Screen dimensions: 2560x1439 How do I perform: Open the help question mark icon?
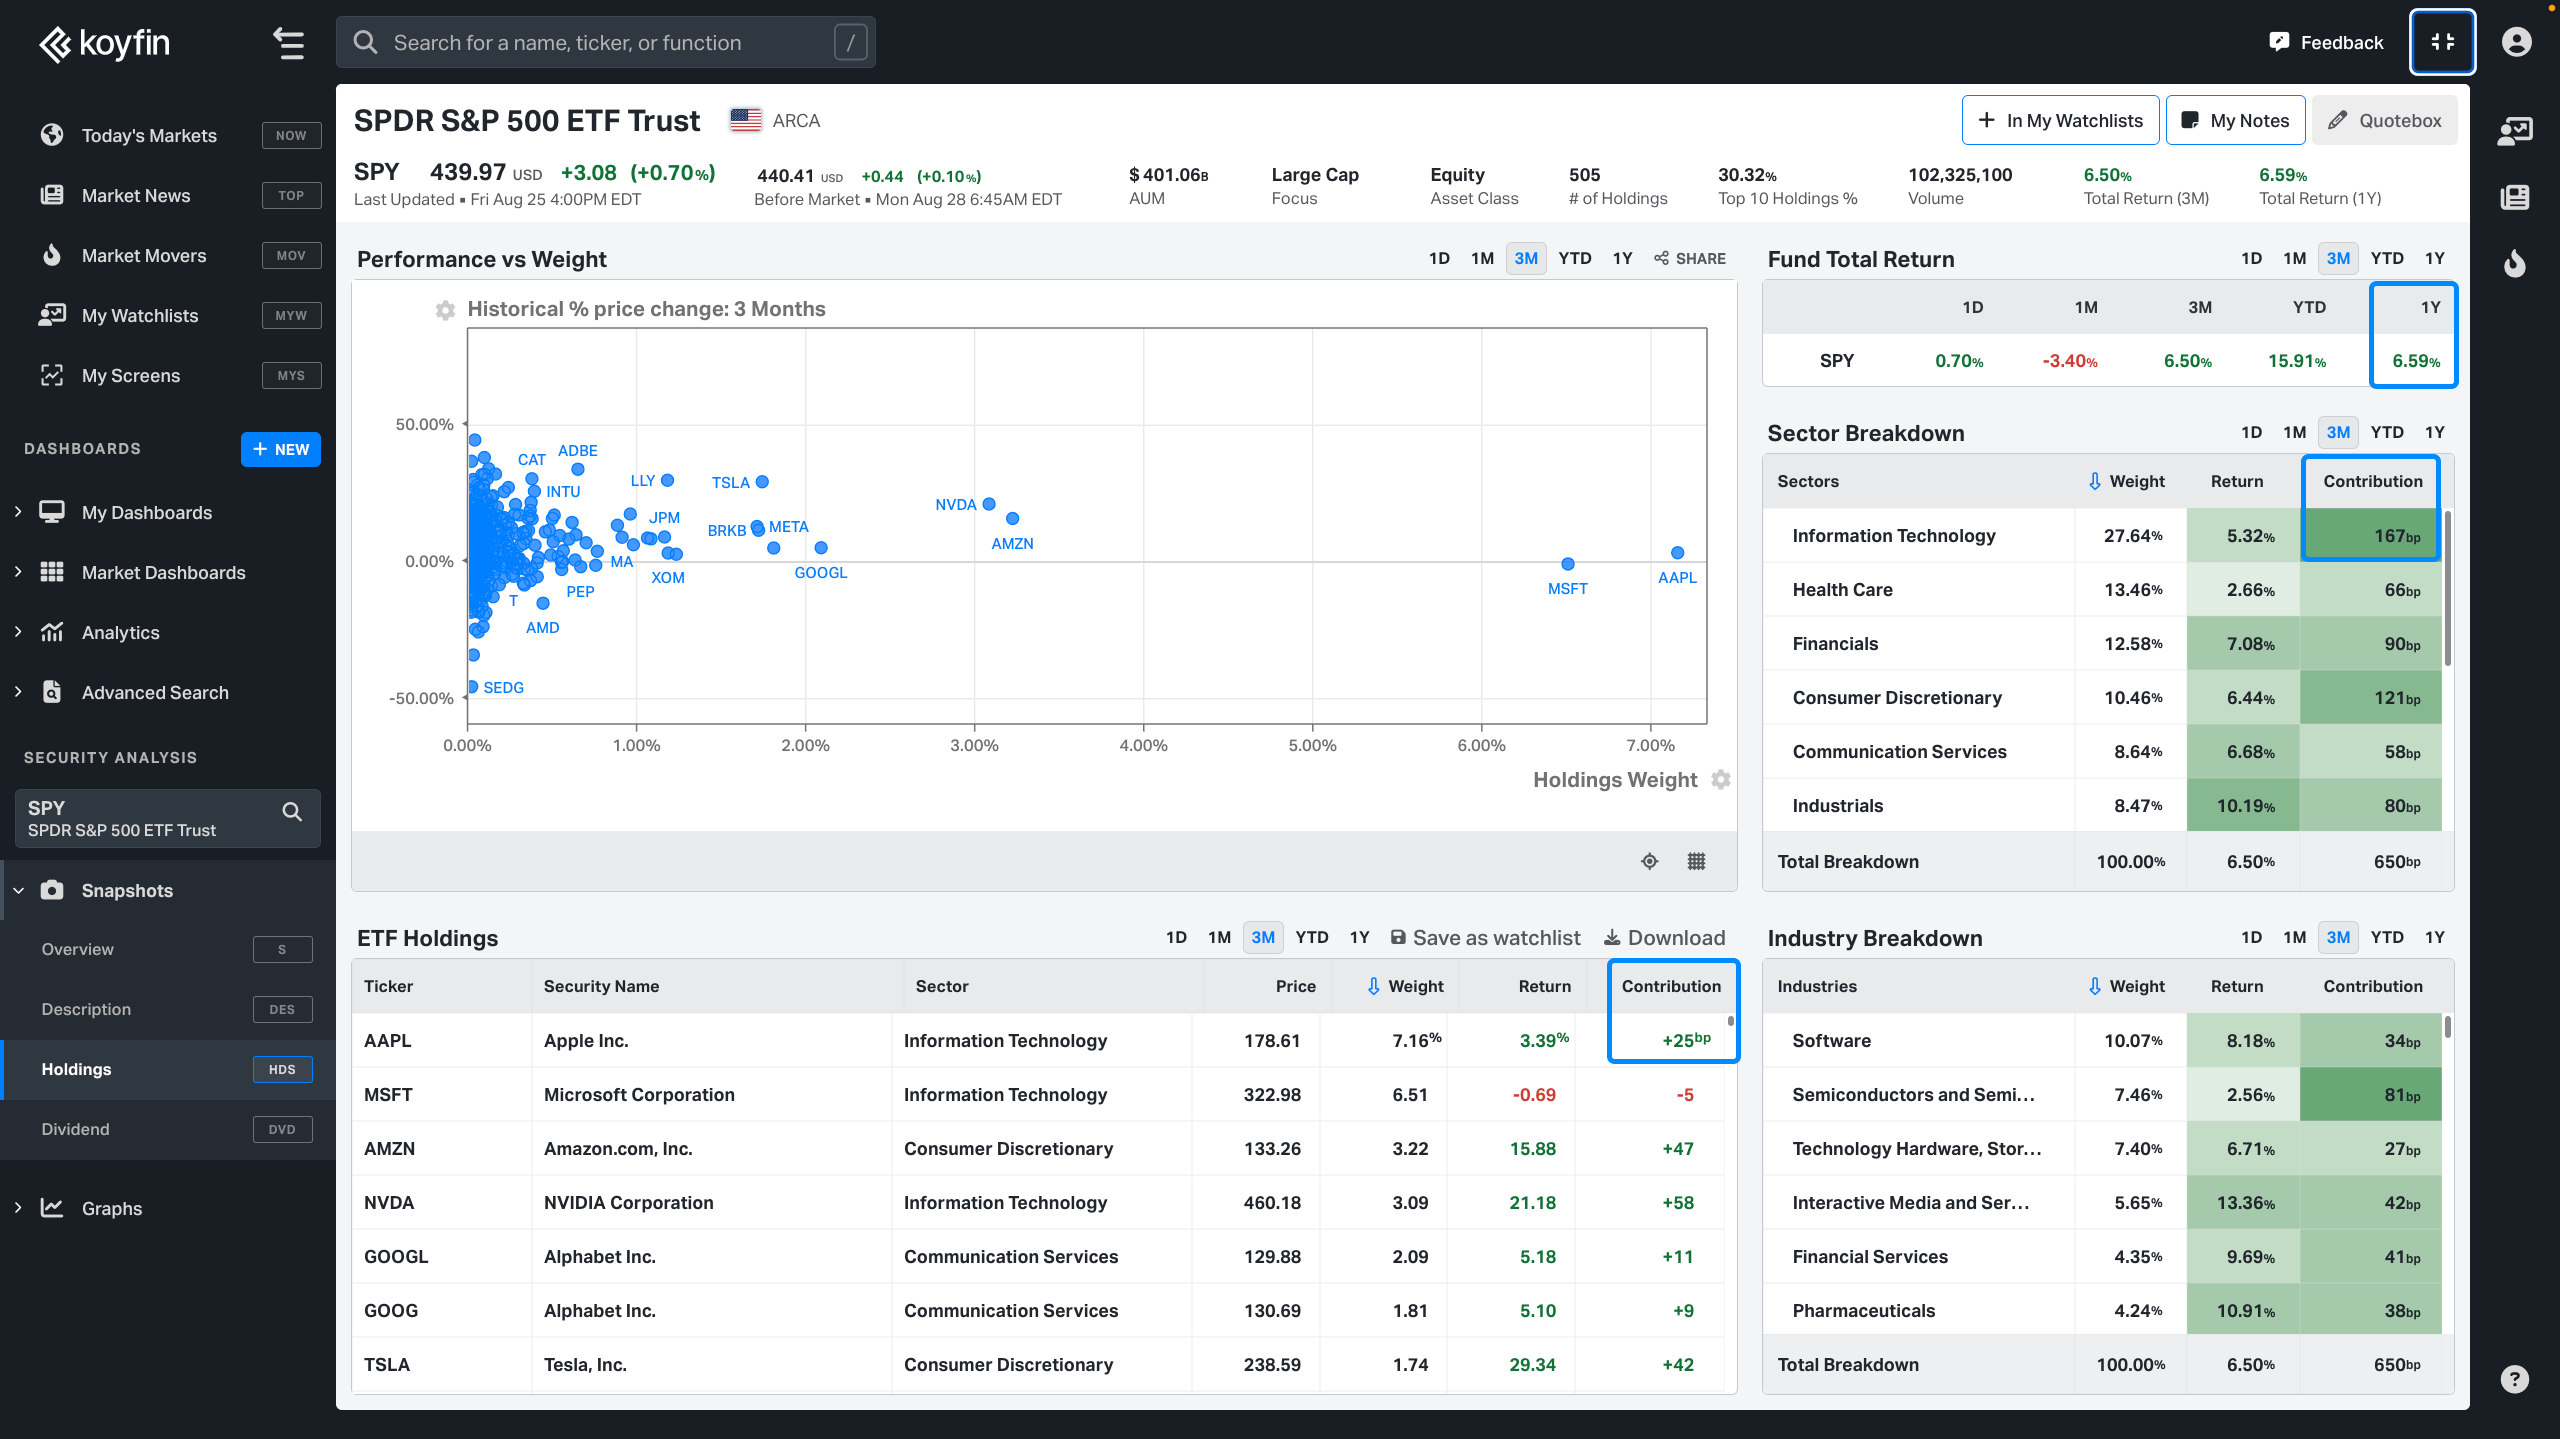point(2514,1379)
